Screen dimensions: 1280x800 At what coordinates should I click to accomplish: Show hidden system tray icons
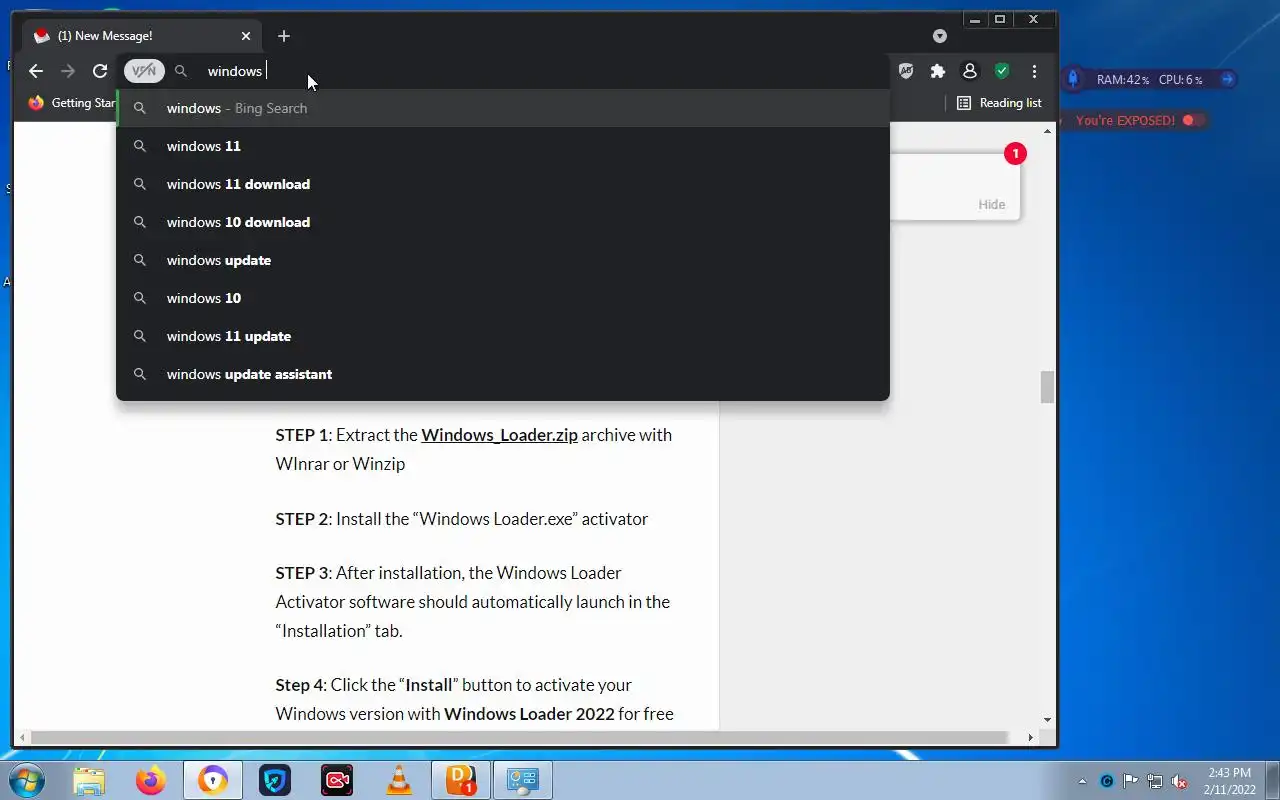1082,781
